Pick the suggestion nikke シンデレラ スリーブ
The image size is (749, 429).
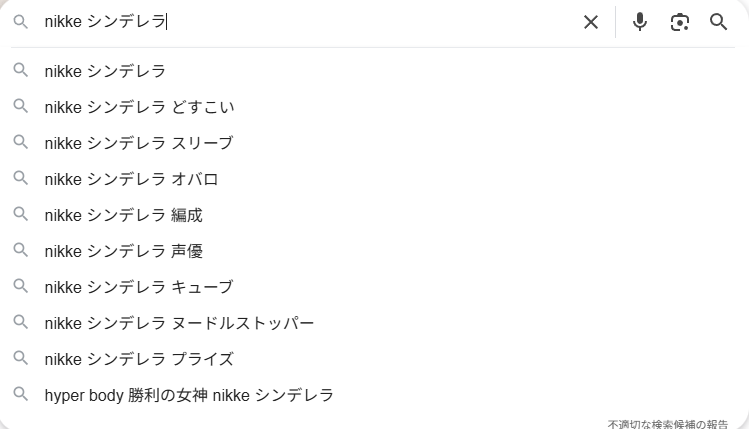pyautogui.click(x=139, y=143)
